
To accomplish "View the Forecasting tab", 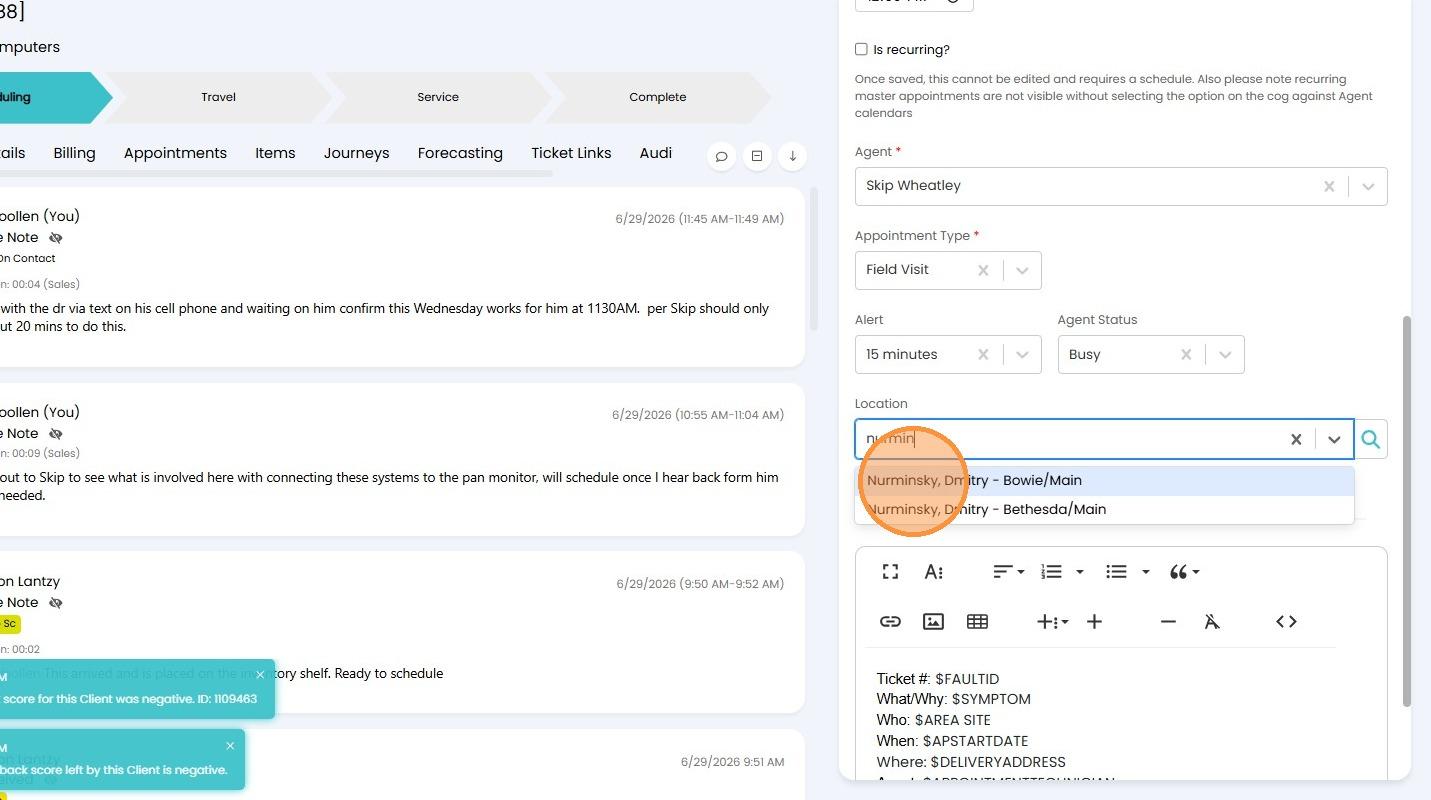I will tap(460, 153).
